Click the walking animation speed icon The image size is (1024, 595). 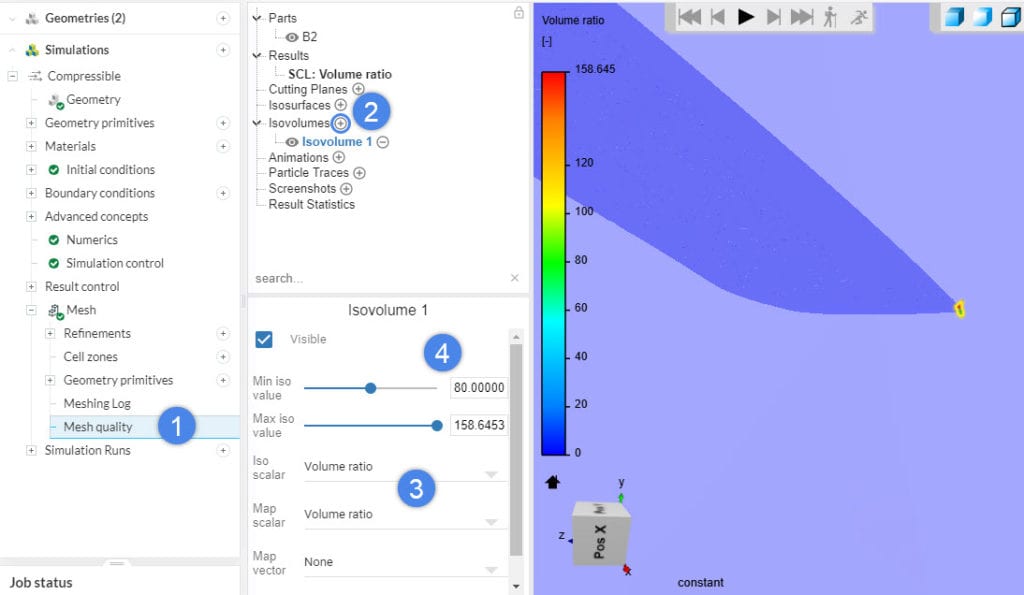click(829, 16)
